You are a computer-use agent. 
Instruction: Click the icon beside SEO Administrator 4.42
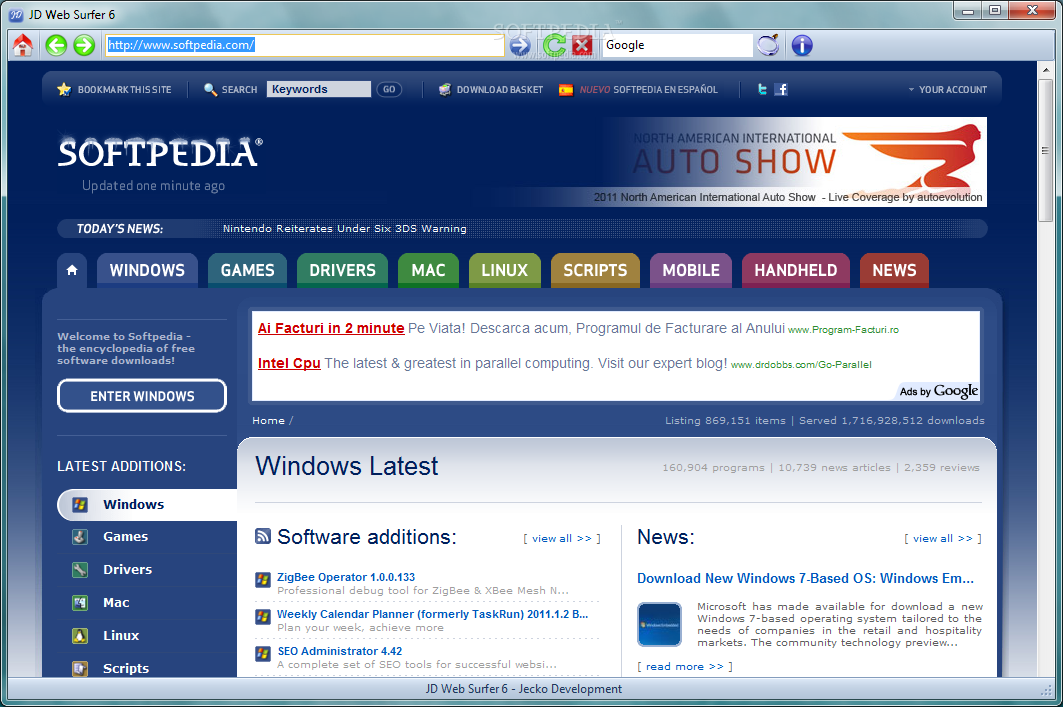263,653
